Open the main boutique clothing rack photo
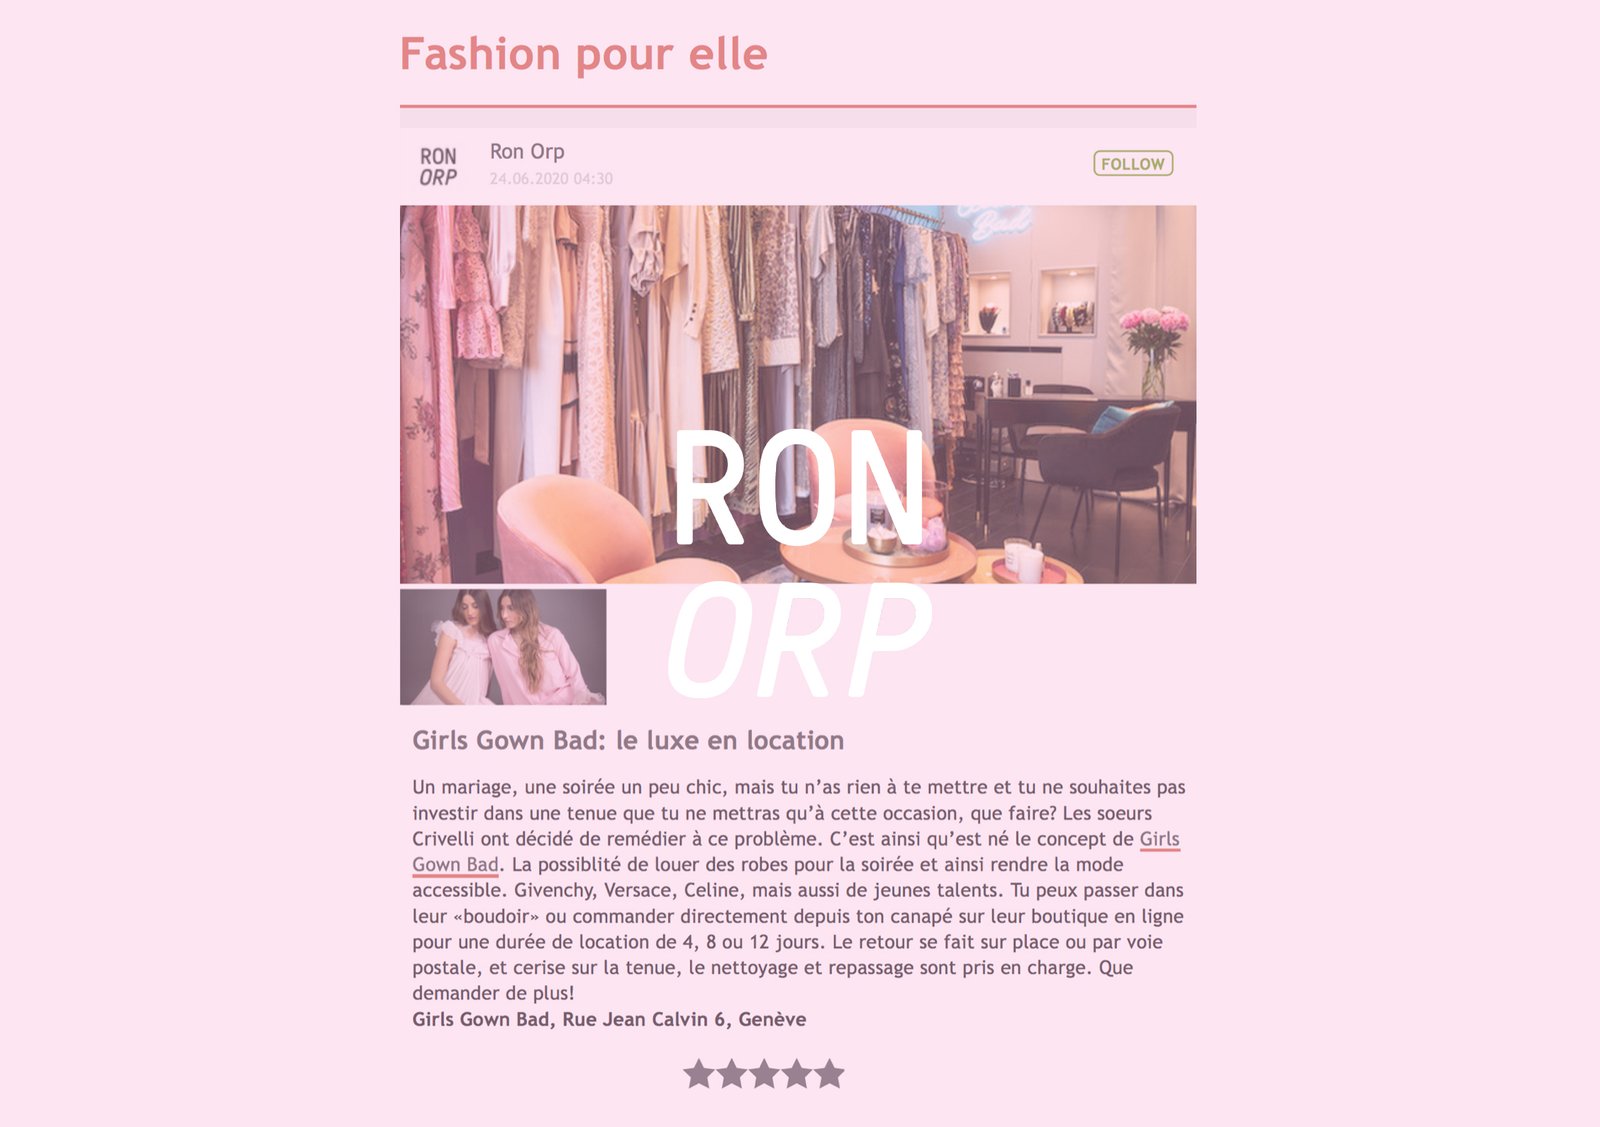 (x=798, y=394)
